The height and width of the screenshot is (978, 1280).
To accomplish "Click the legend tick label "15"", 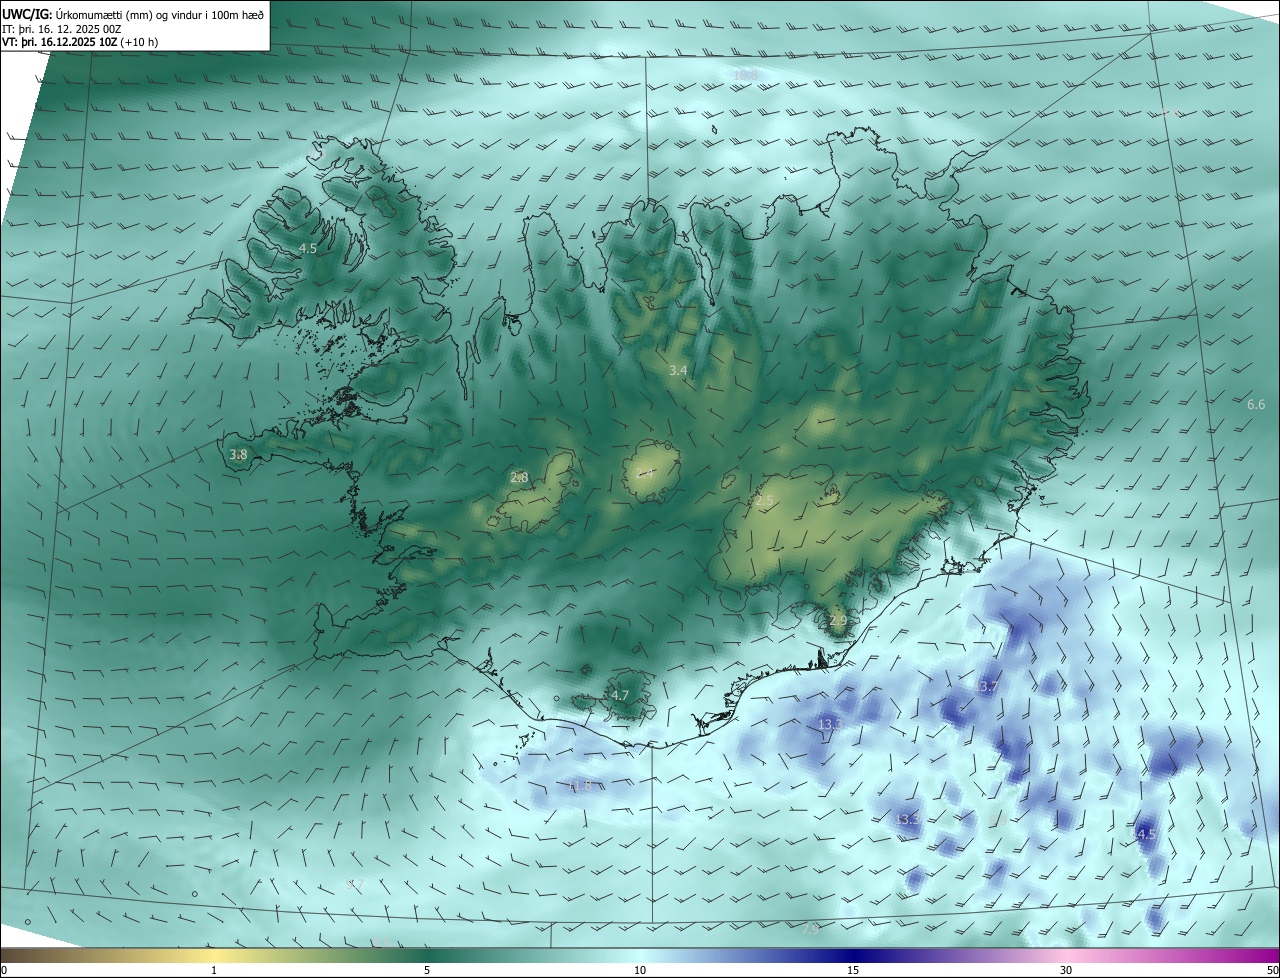I will click(853, 970).
